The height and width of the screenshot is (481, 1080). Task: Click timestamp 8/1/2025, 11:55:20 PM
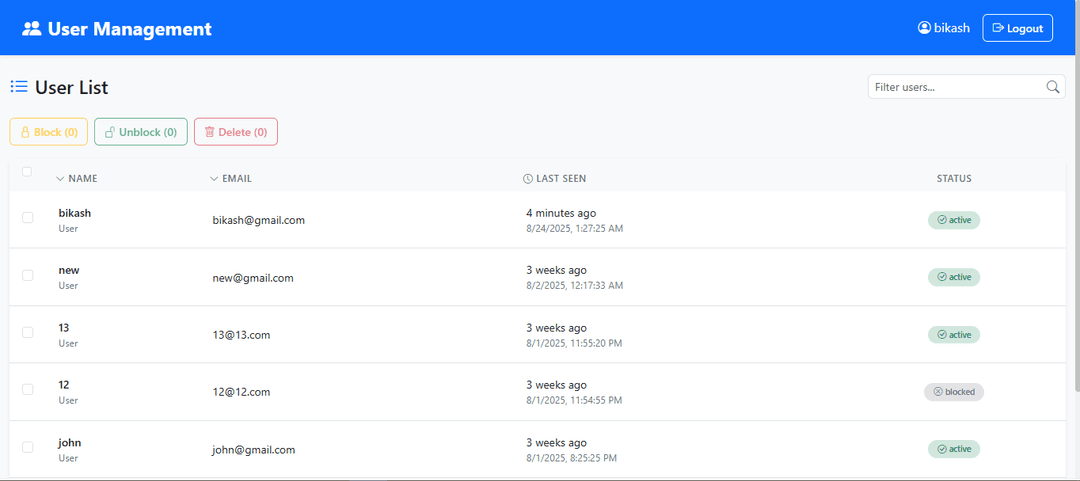point(574,342)
